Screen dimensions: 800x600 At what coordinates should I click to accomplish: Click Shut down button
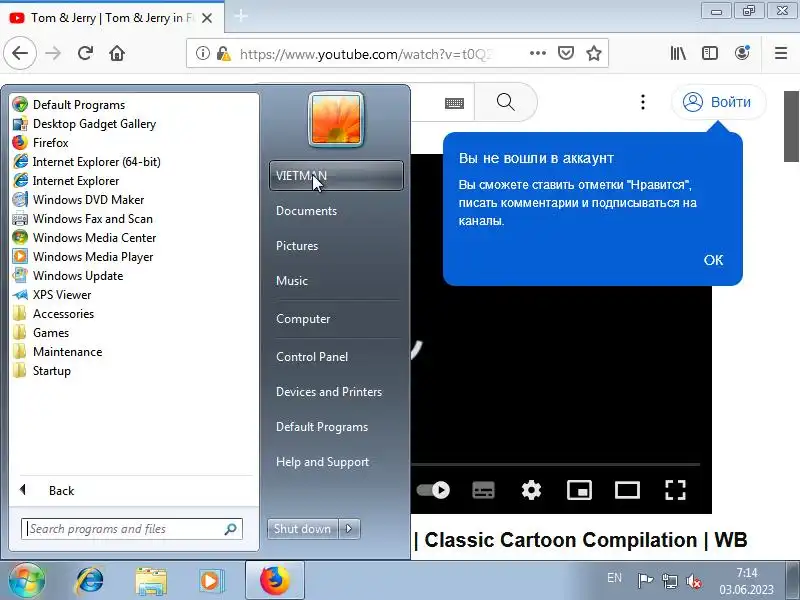pyautogui.click(x=303, y=529)
